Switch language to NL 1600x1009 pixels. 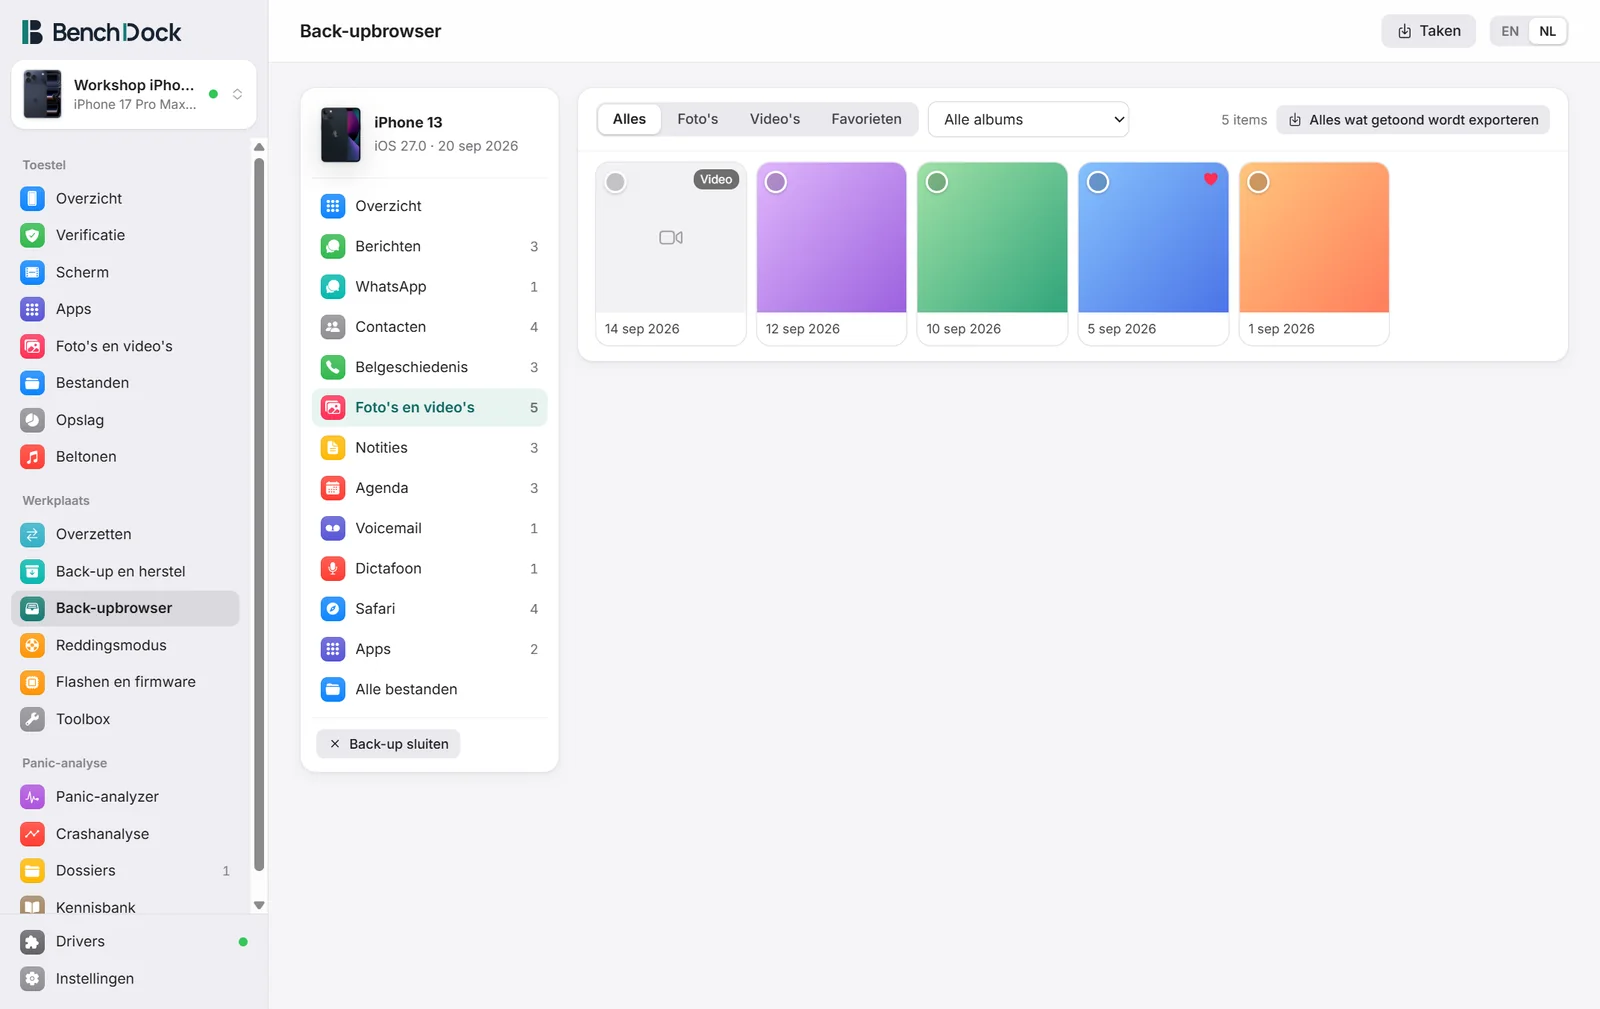[1548, 31]
